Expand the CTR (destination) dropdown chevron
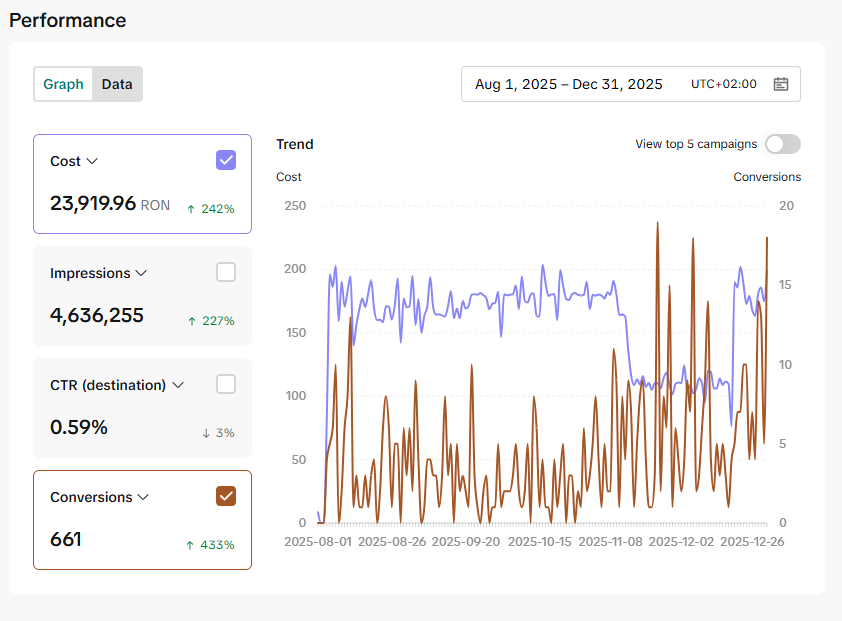Viewport: 842px width, 621px height. (x=178, y=385)
